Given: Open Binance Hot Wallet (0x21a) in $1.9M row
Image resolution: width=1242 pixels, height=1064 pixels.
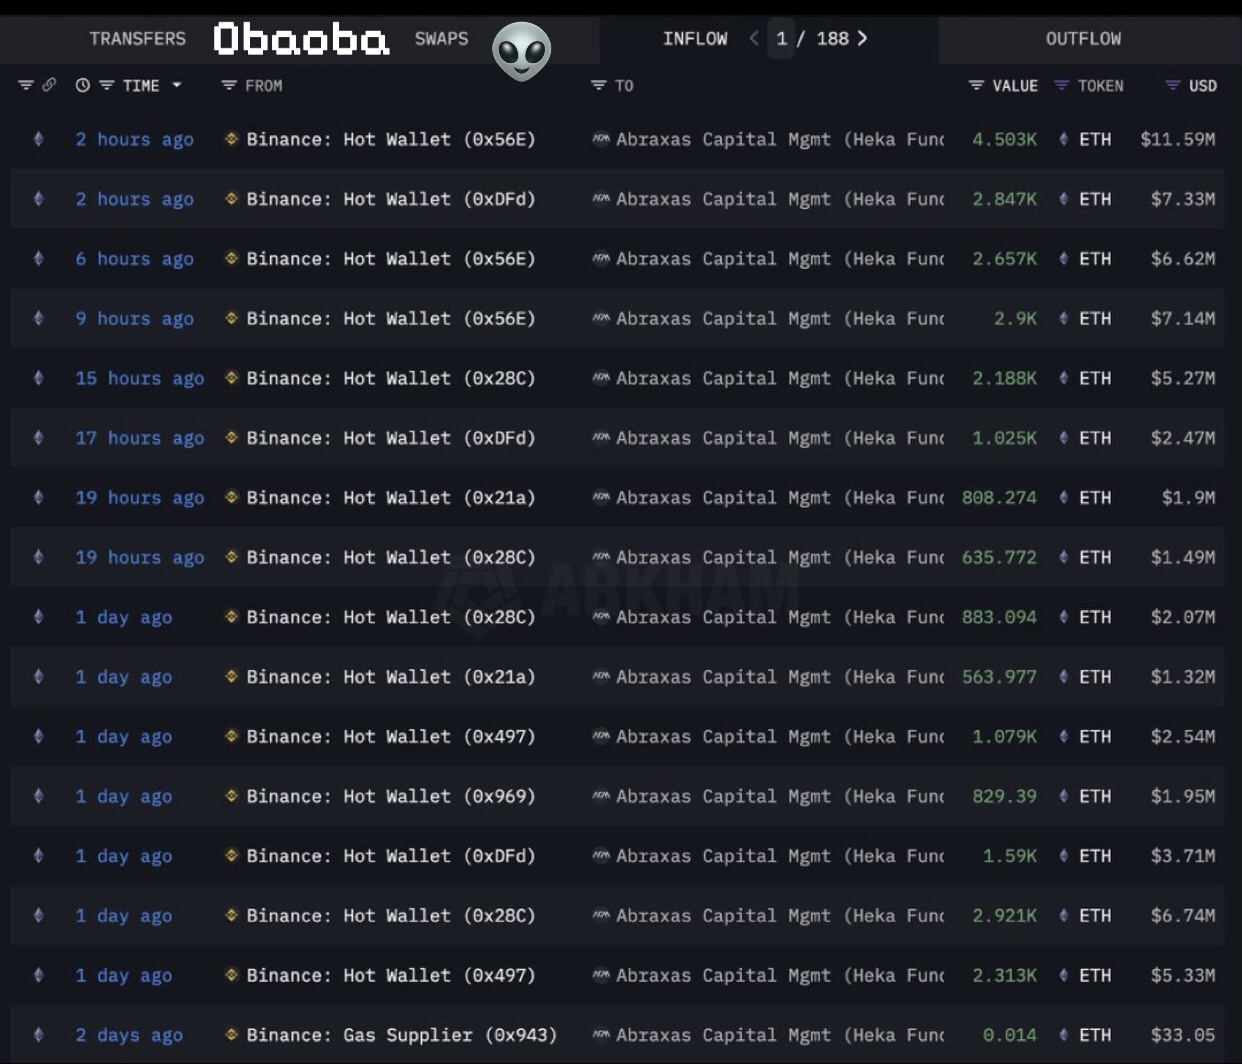Looking at the screenshot, I should pos(391,497).
